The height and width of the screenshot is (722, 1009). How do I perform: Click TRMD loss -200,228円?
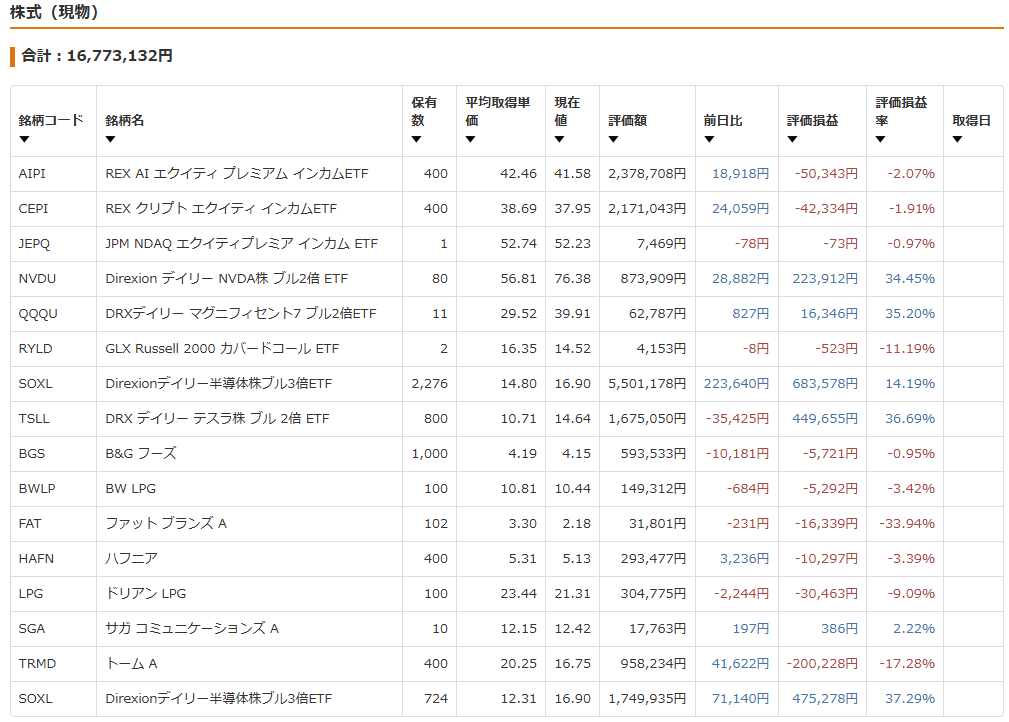tap(822, 663)
